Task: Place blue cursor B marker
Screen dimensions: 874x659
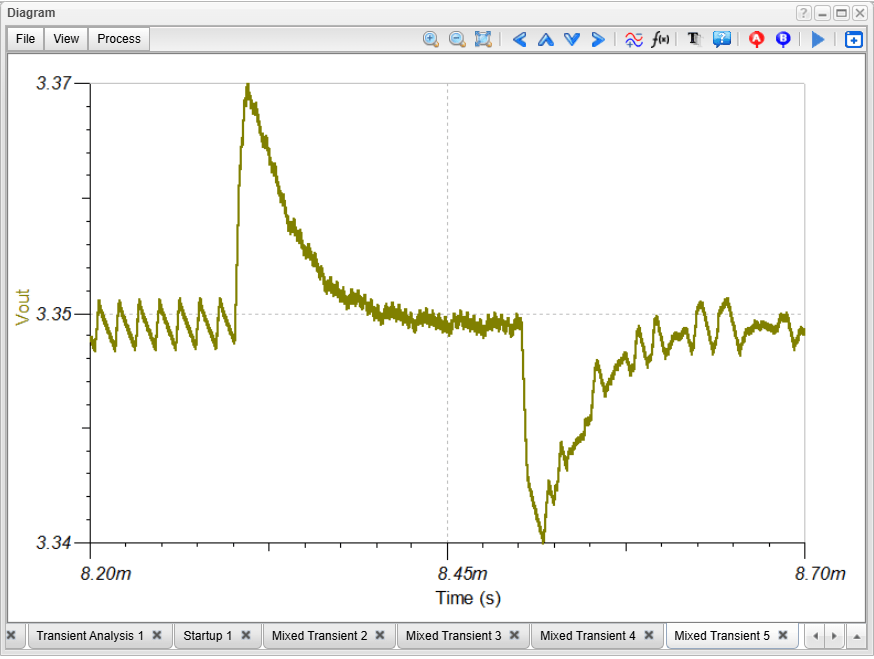Action: pos(783,39)
